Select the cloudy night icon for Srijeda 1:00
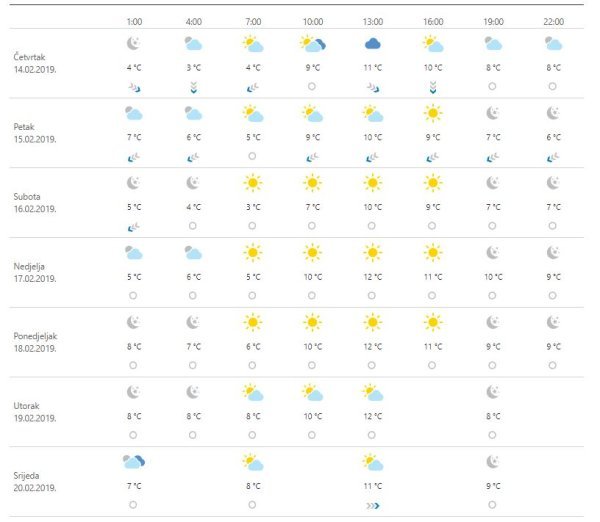 (133, 461)
